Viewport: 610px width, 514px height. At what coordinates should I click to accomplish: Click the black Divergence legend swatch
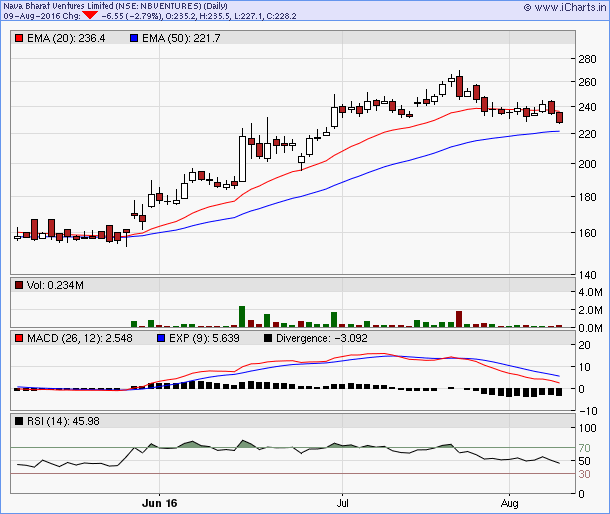[268, 338]
